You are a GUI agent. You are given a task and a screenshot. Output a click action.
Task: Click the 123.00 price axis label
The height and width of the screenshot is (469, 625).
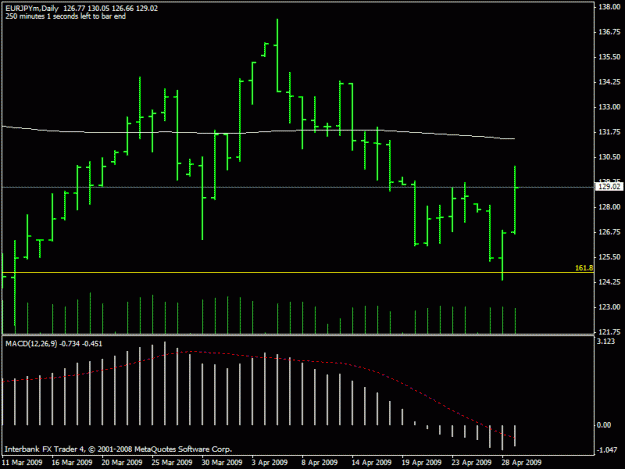pyautogui.click(x=609, y=307)
